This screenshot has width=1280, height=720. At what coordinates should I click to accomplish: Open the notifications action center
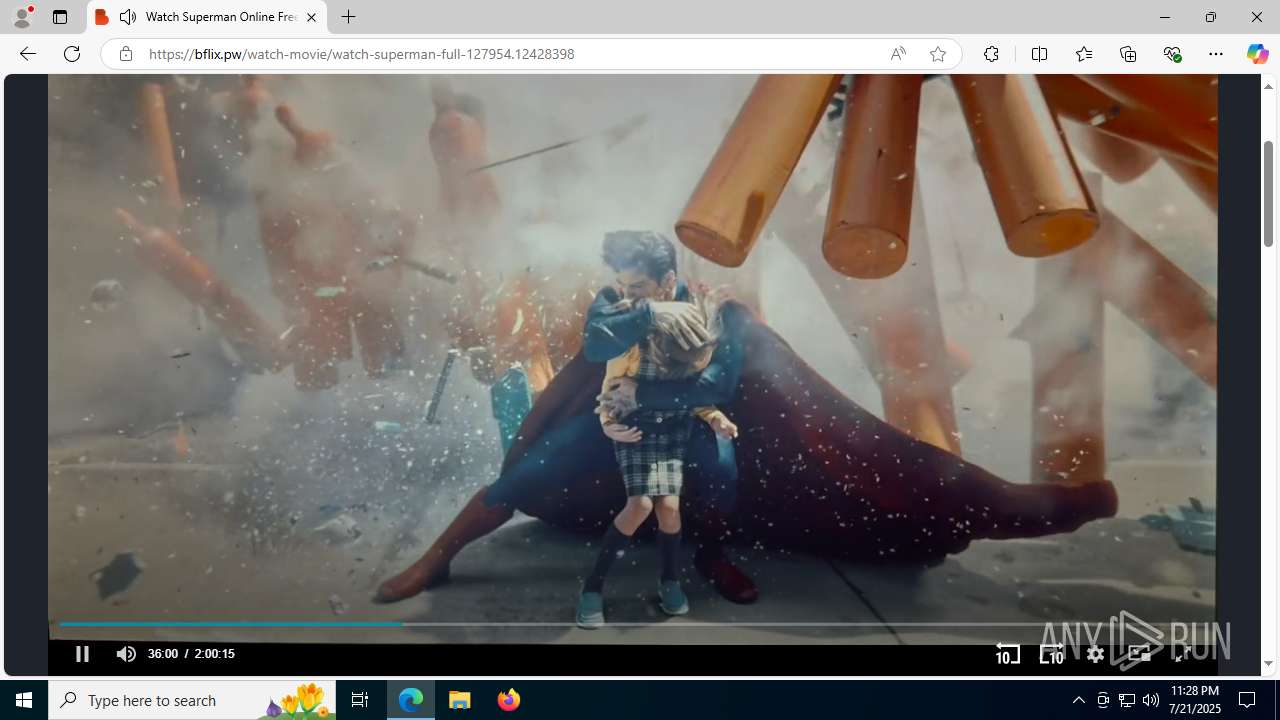(1248, 700)
